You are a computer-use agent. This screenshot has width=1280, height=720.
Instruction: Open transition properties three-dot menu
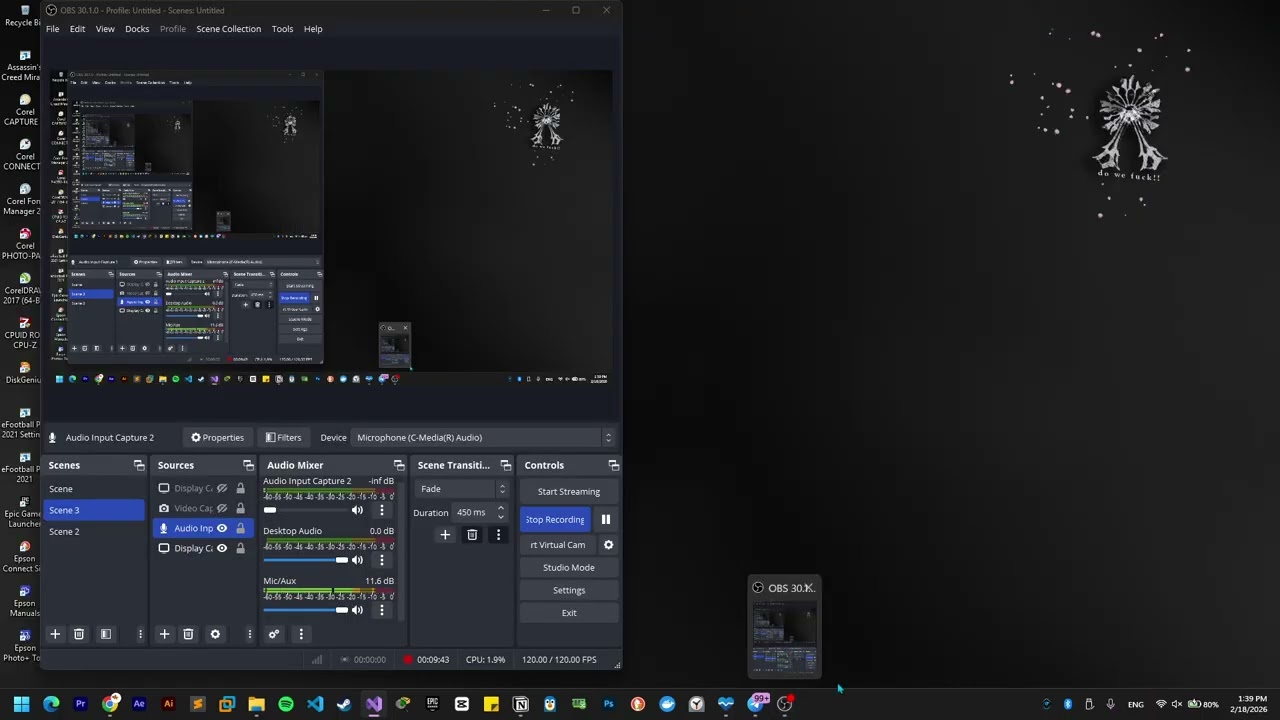tap(498, 535)
